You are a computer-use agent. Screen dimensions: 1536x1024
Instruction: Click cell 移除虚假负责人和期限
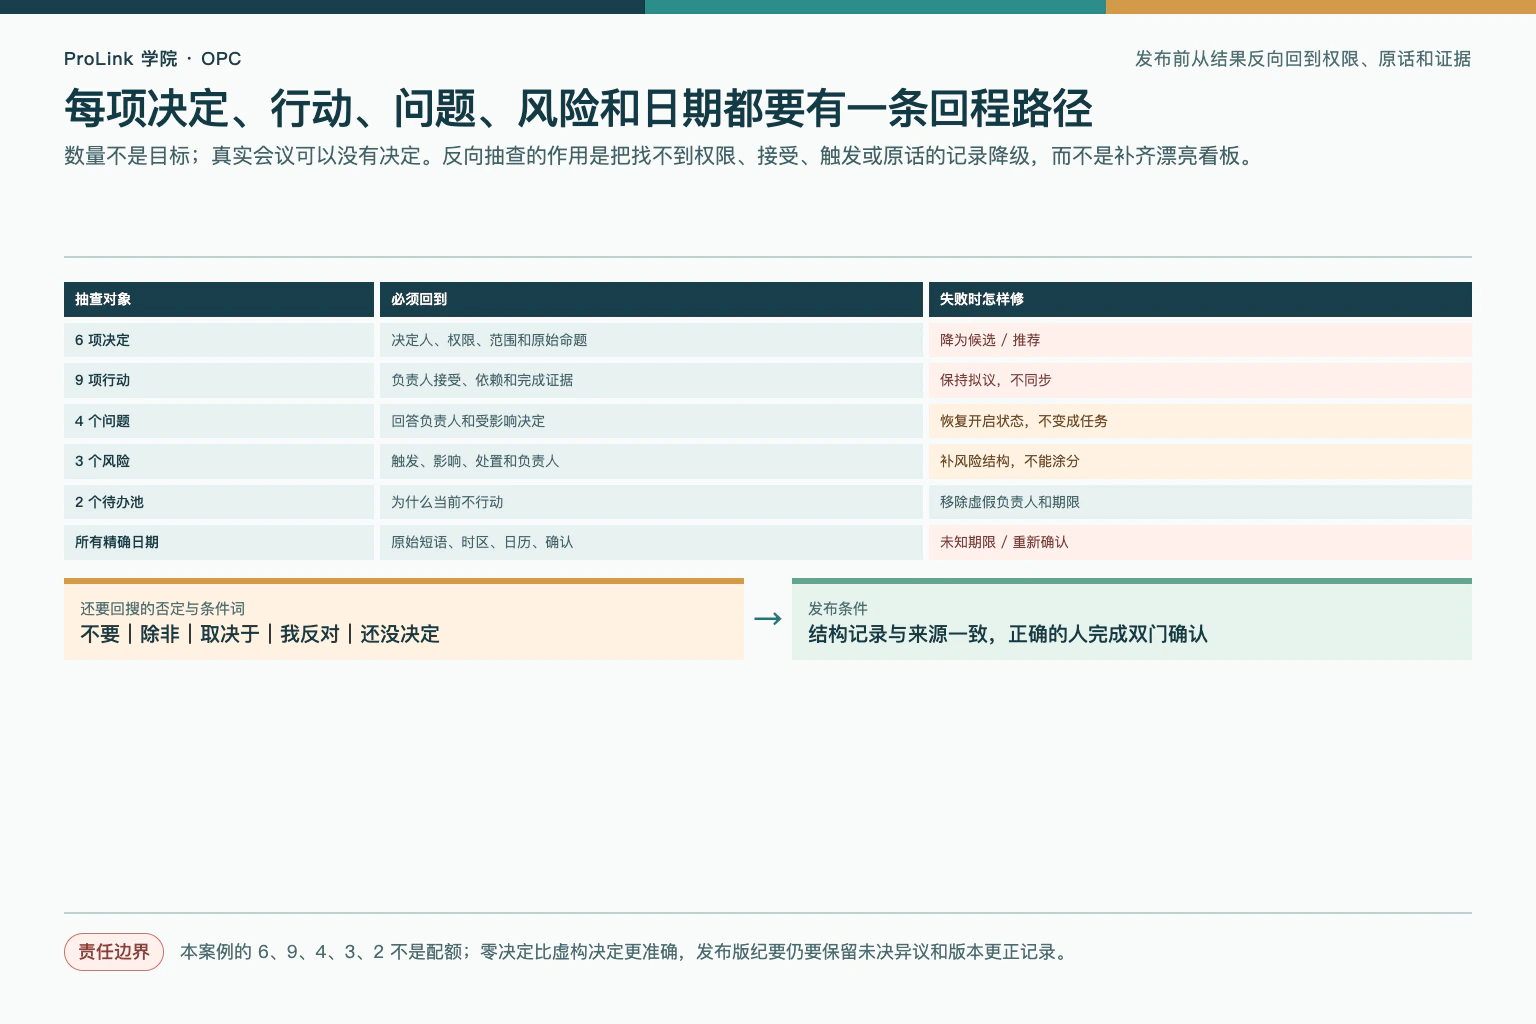pos(1200,502)
